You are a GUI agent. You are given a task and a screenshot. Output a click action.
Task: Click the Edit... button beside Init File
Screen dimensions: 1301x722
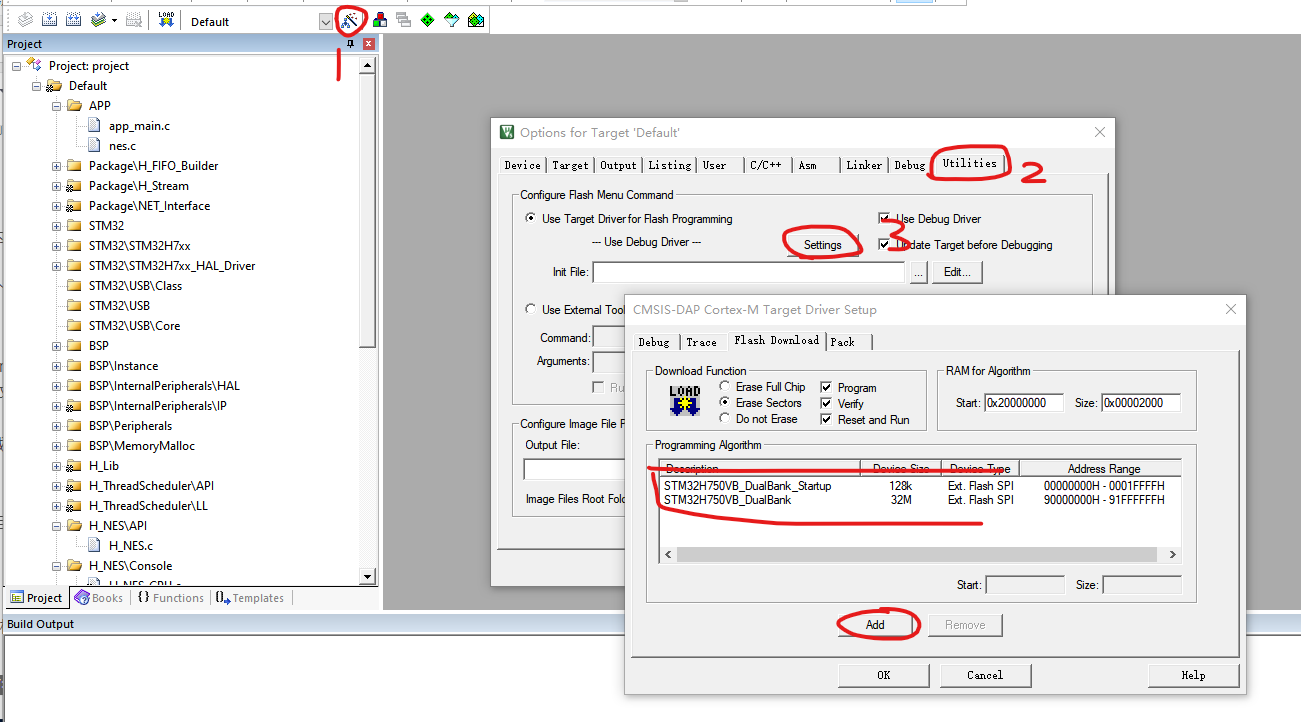click(x=957, y=272)
